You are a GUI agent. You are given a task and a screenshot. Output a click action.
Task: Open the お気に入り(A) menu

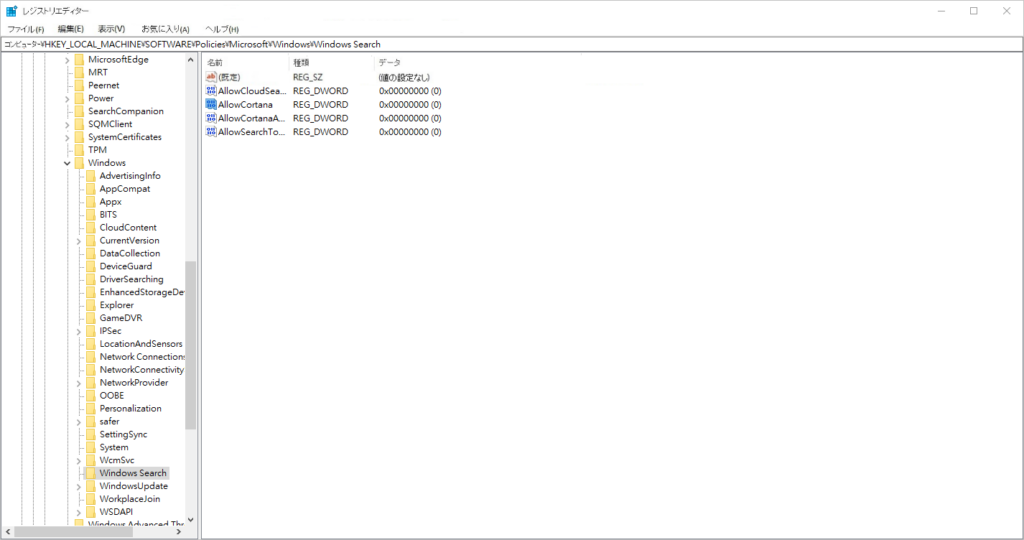pos(167,29)
